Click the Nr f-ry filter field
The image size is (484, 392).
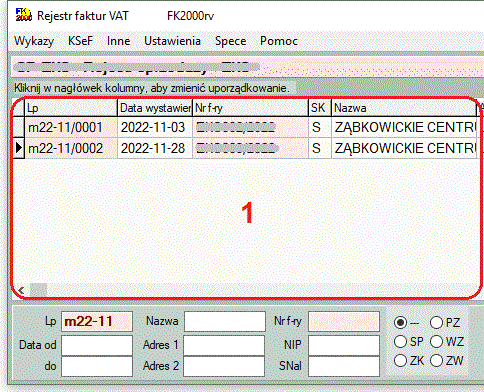[344, 321]
